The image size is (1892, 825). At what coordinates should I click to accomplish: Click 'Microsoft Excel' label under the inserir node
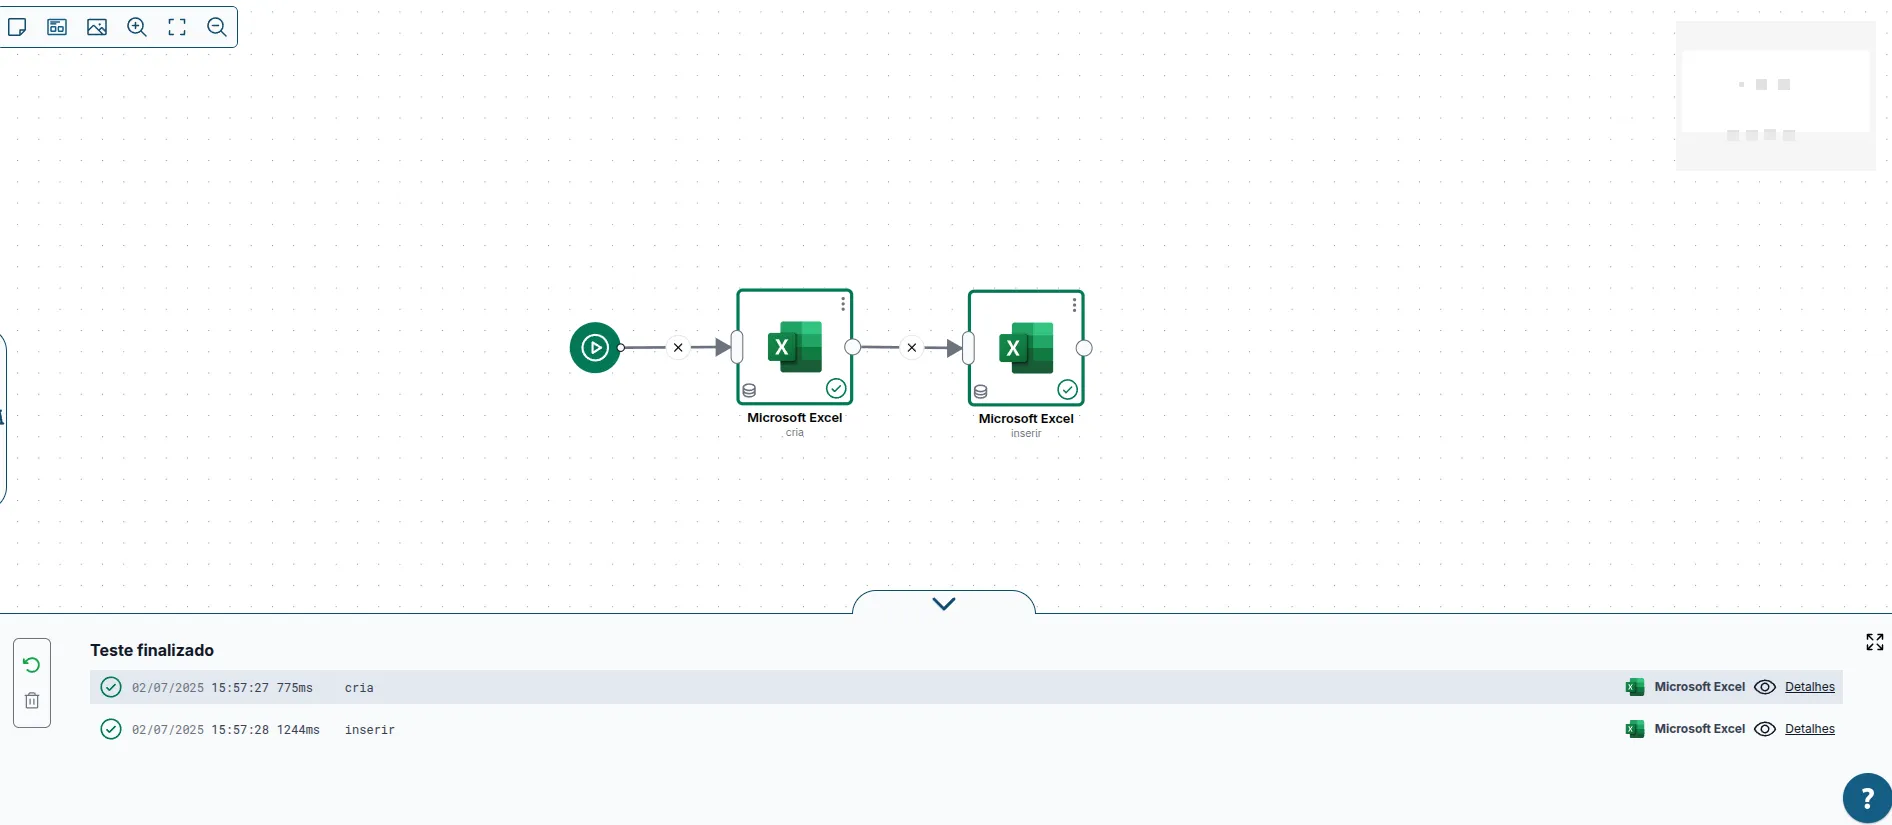pos(1026,419)
